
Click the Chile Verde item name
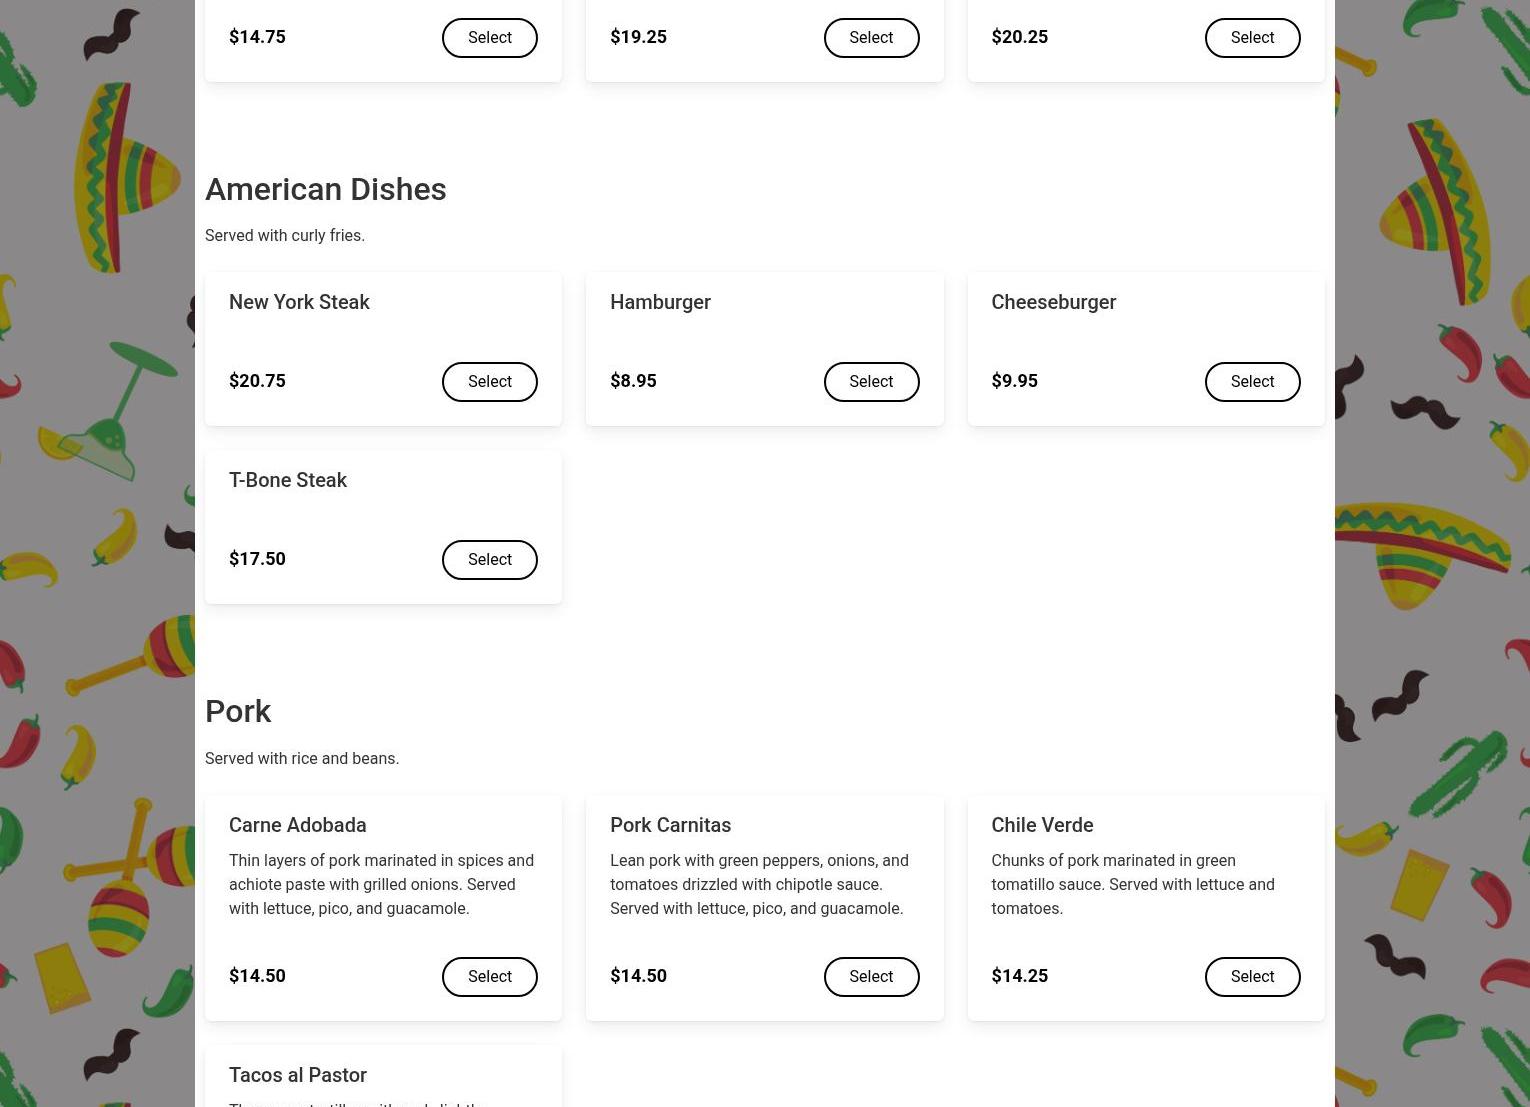click(x=1042, y=825)
